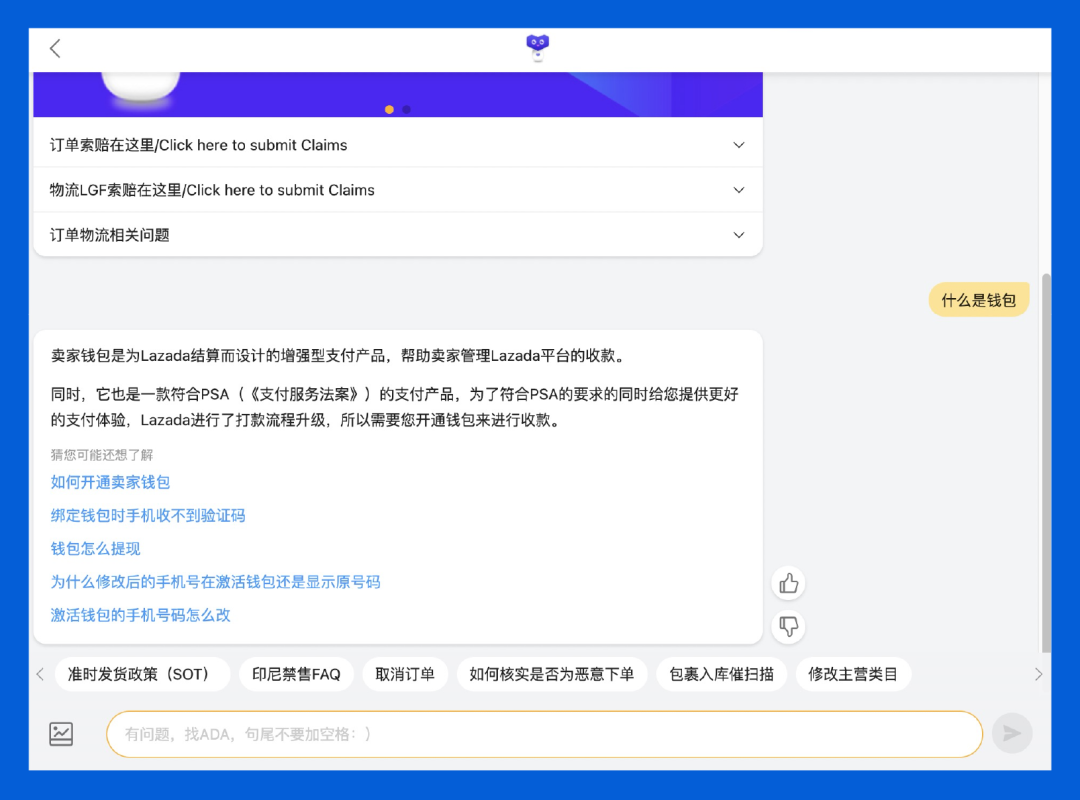
Task: Click the second banner pagination dot
Action: pyautogui.click(x=406, y=110)
